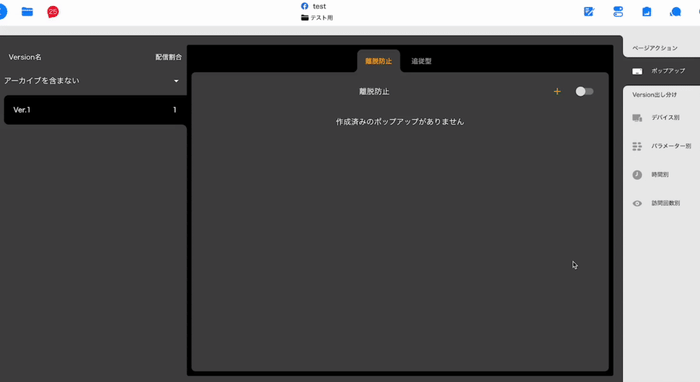Expand the アーカイブを含まない dropdown

pos(92,81)
